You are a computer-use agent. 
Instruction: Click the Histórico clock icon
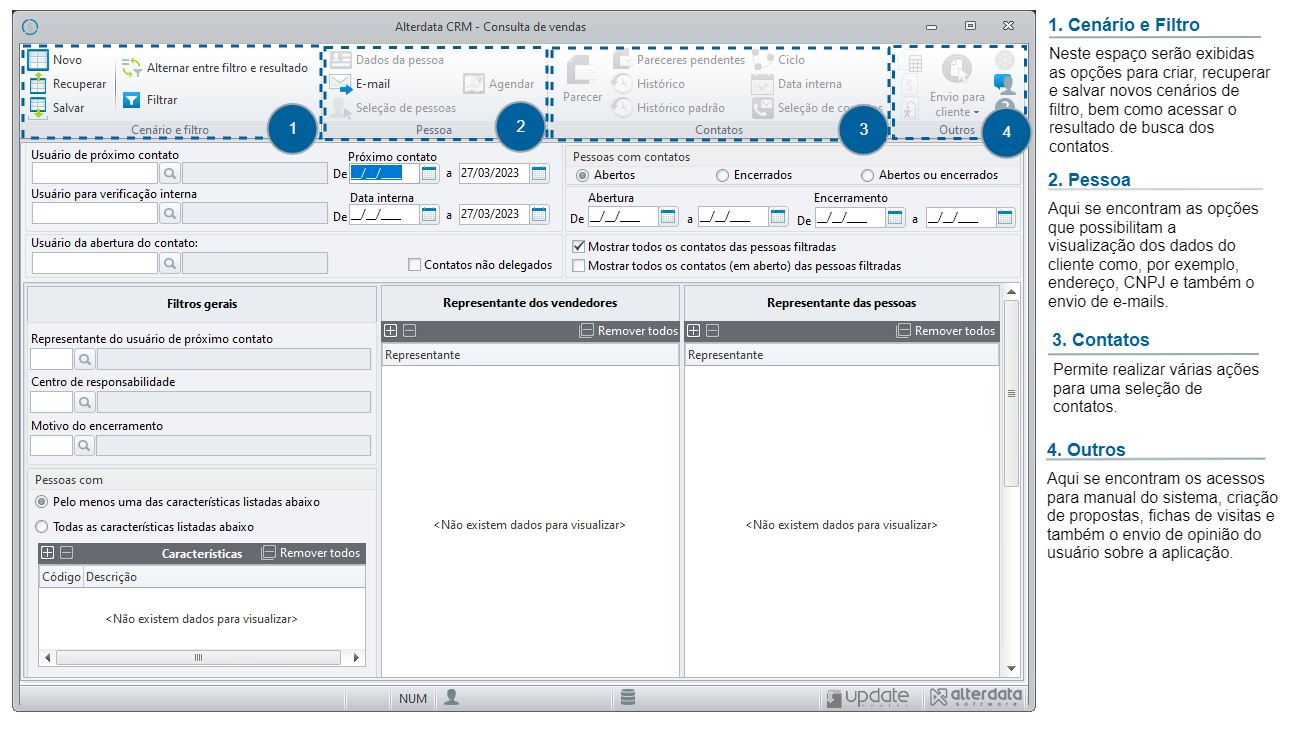coord(622,84)
